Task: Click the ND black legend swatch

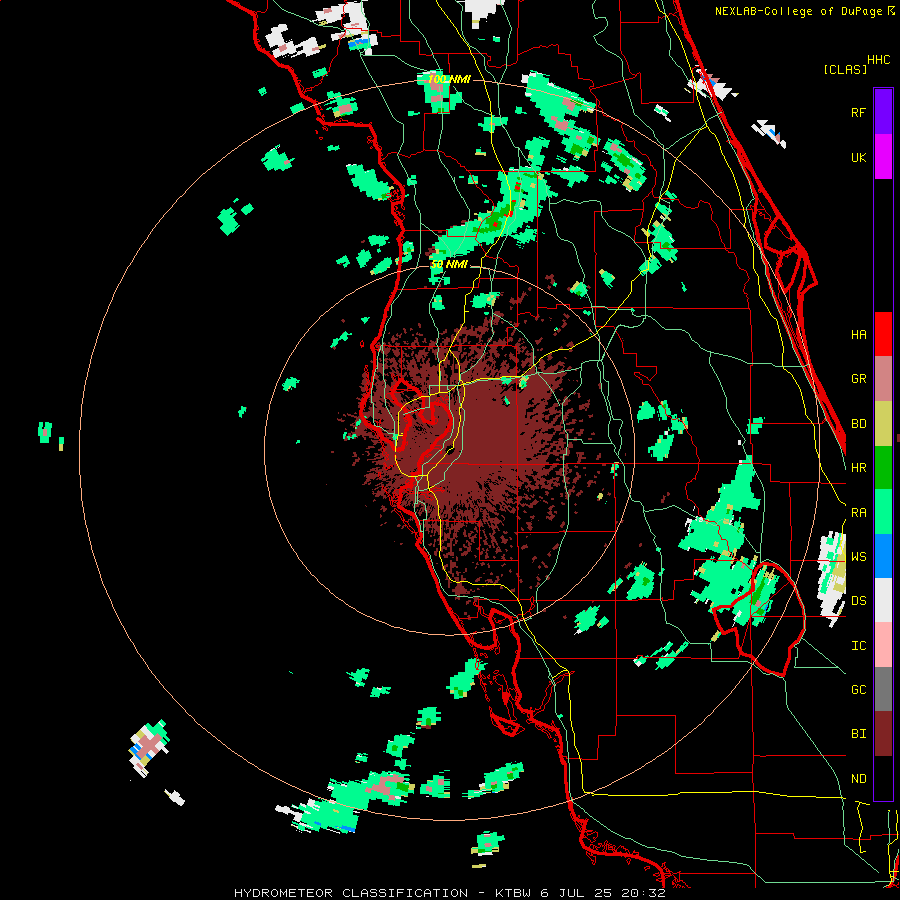Action: tap(883, 778)
